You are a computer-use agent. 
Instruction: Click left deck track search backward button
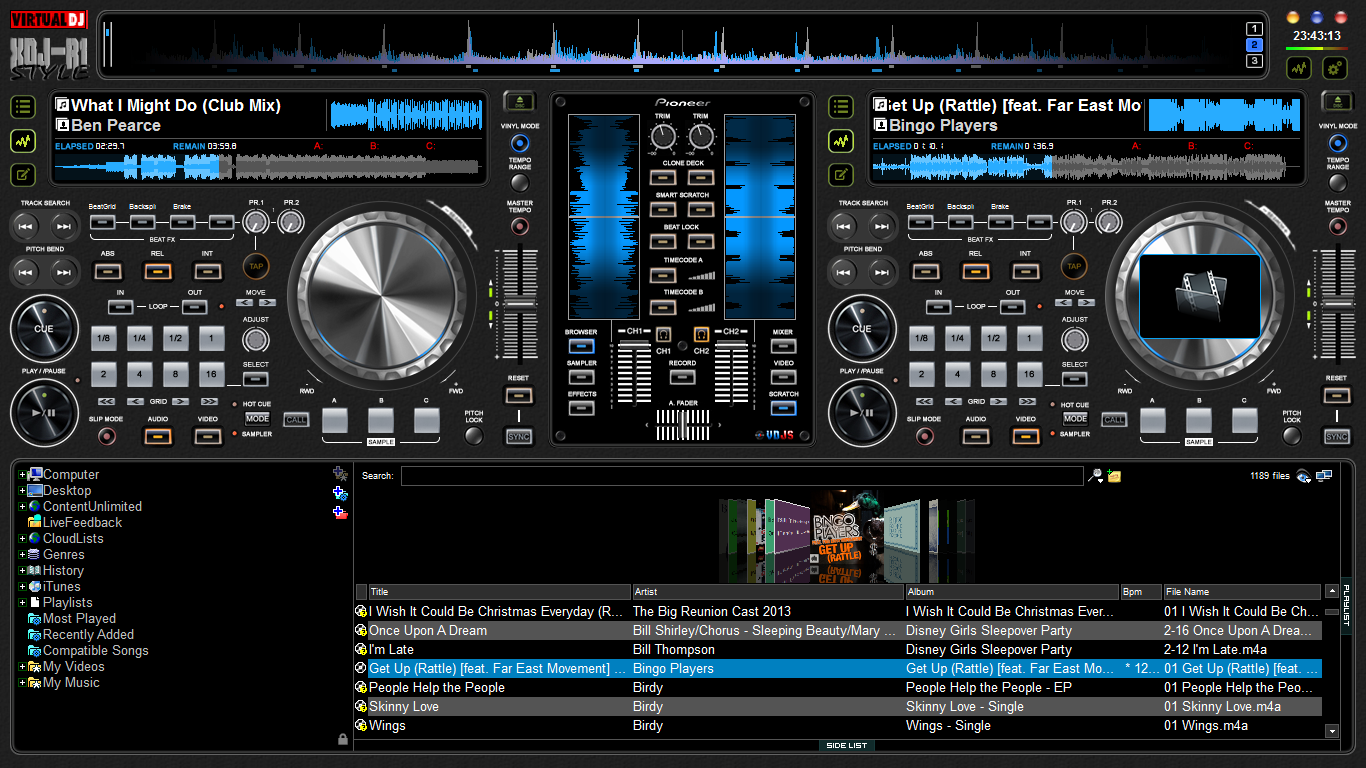tap(27, 226)
